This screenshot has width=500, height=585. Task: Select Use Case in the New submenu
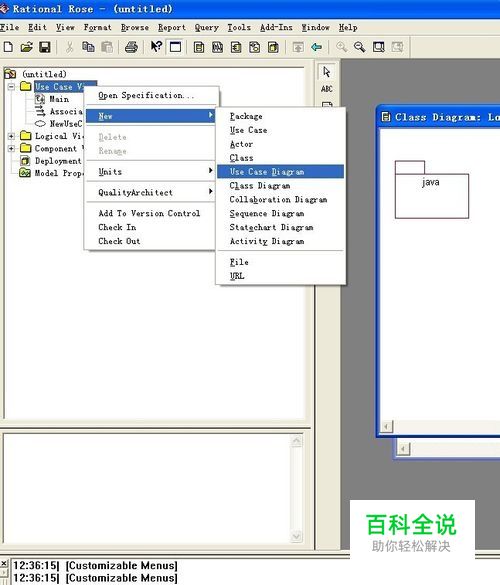(280, 130)
